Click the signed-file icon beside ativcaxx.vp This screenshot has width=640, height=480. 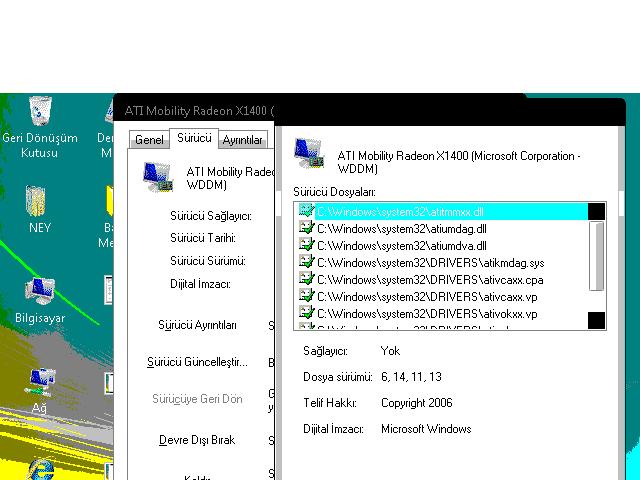click(307, 296)
